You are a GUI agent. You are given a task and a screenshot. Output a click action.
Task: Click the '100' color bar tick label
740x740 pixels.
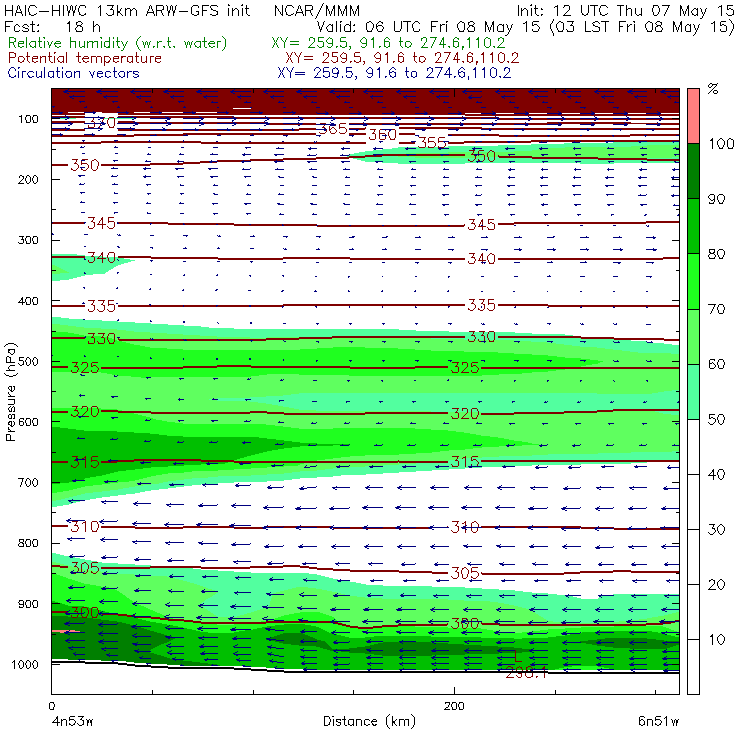point(721,143)
